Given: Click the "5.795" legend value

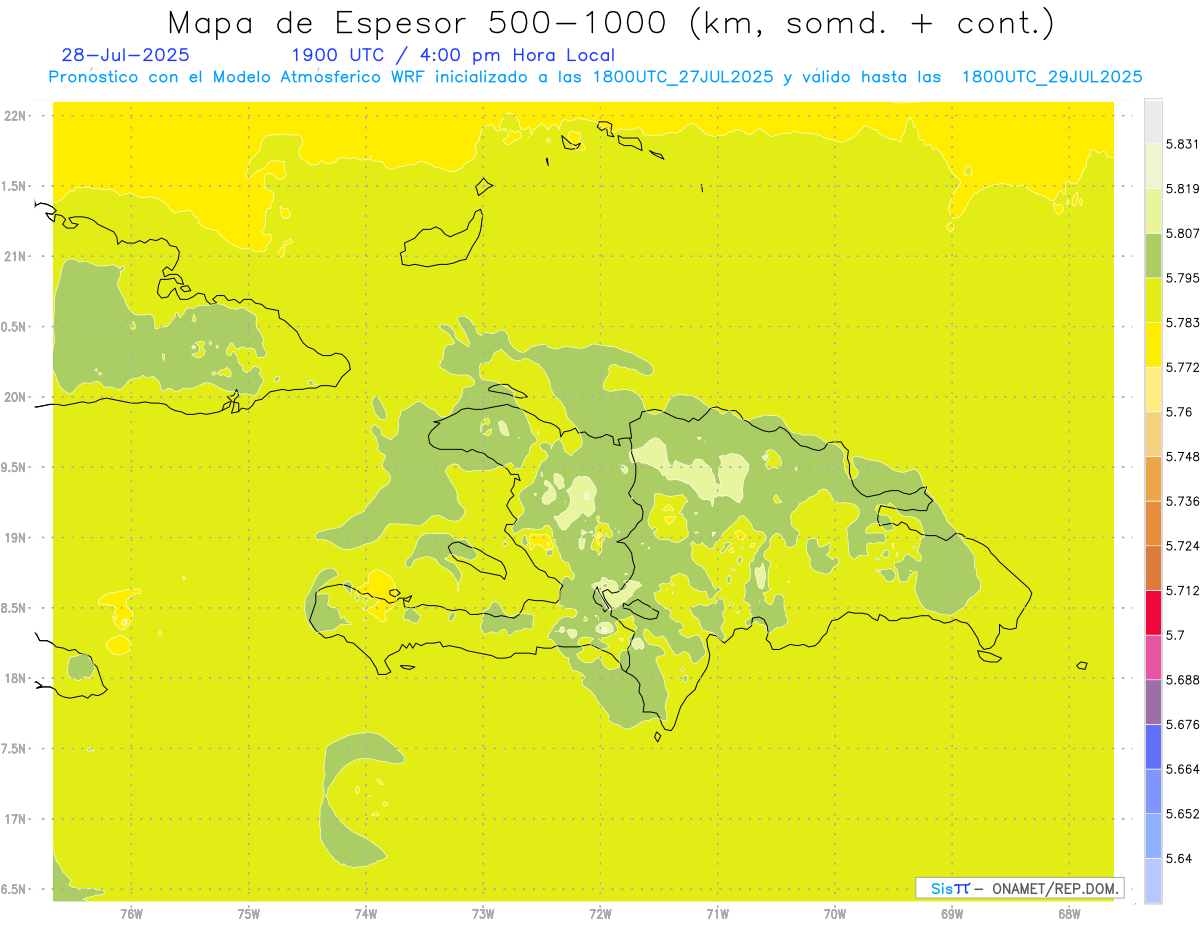Looking at the screenshot, I should coord(1182,278).
